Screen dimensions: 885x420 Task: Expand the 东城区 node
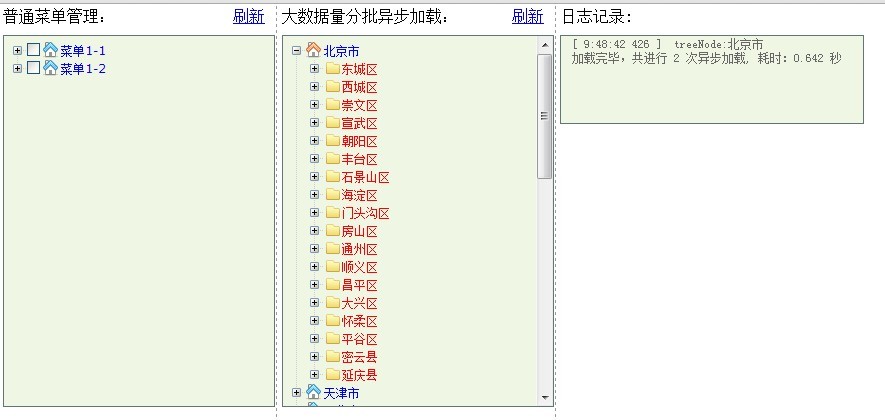315,69
